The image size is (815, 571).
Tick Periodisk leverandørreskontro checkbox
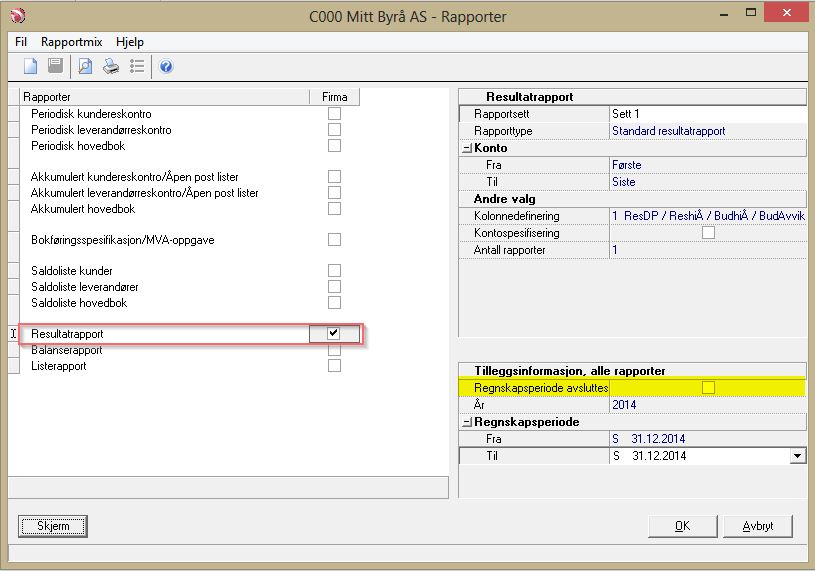click(334, 129)
